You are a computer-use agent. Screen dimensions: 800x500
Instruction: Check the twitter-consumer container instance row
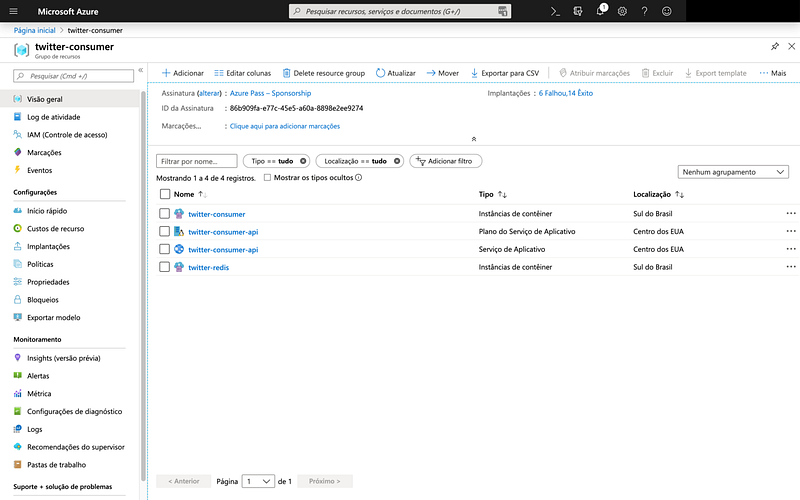164,213
